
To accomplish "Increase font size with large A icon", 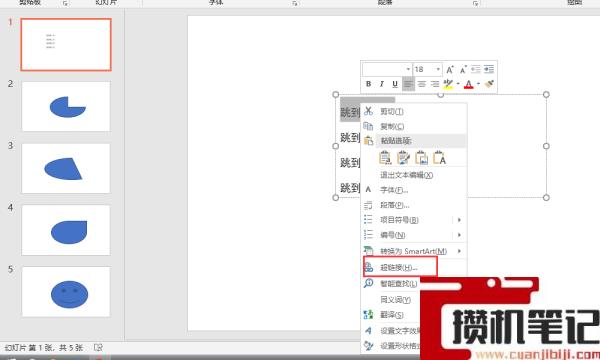I will [450, 70].
